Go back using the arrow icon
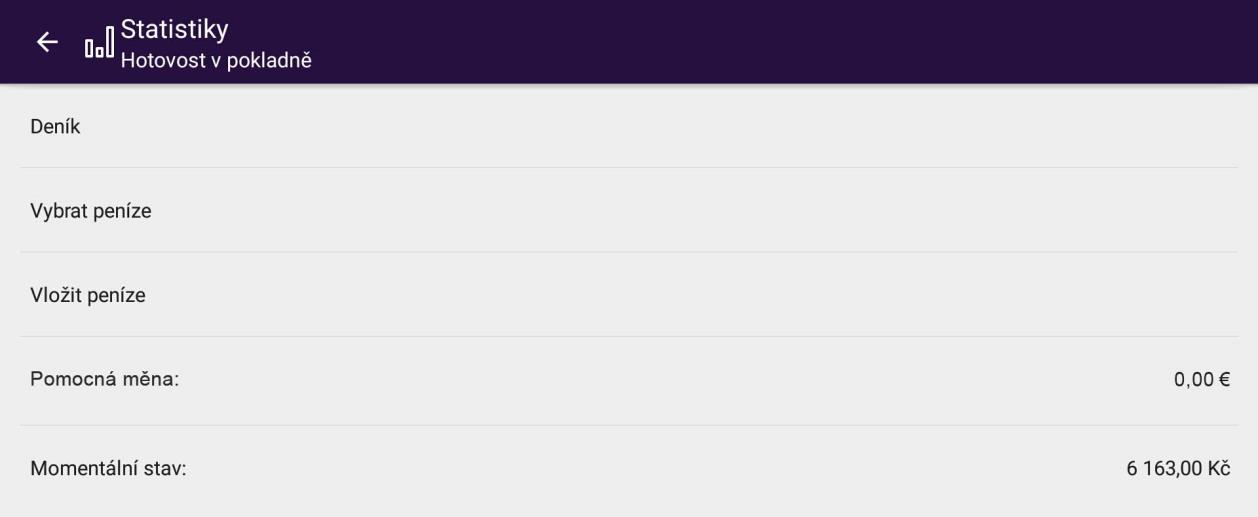 tap(45, 42)
